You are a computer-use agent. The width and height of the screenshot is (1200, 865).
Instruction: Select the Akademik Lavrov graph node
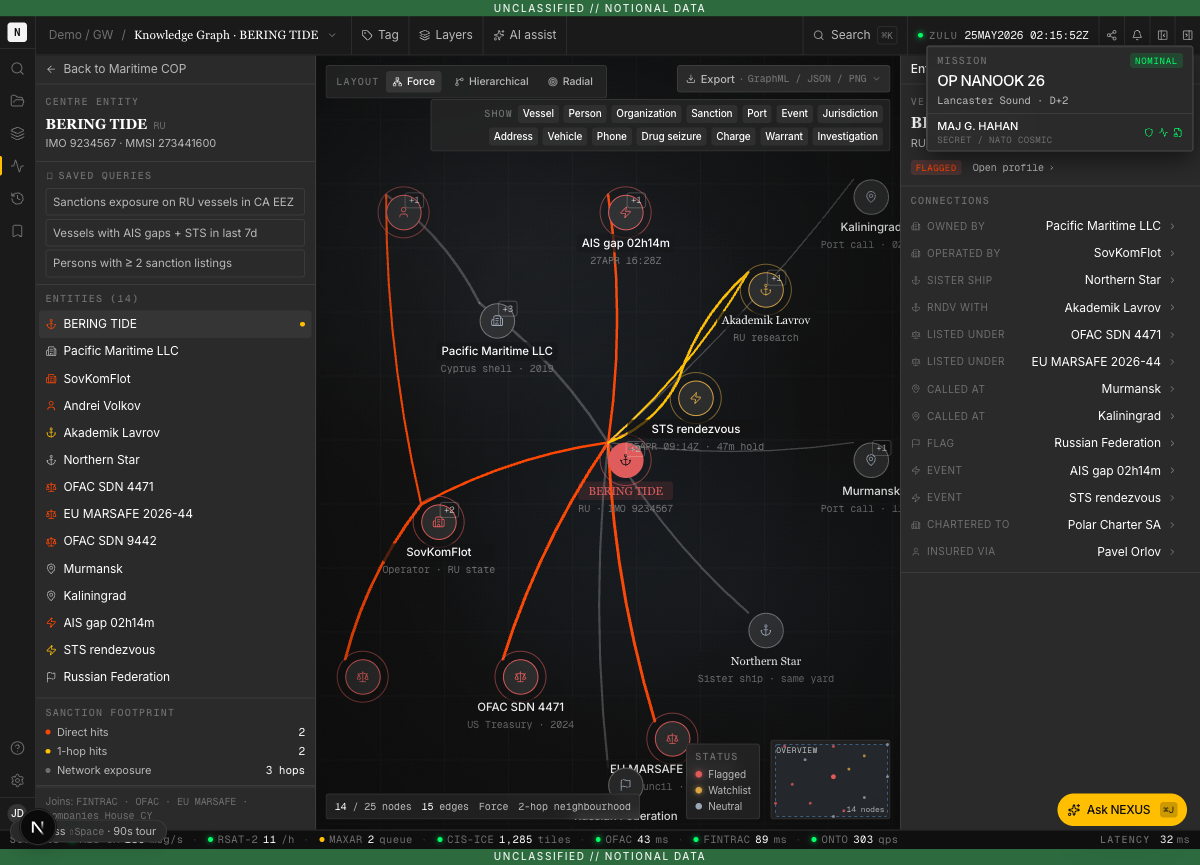click(x=766, y=290)
